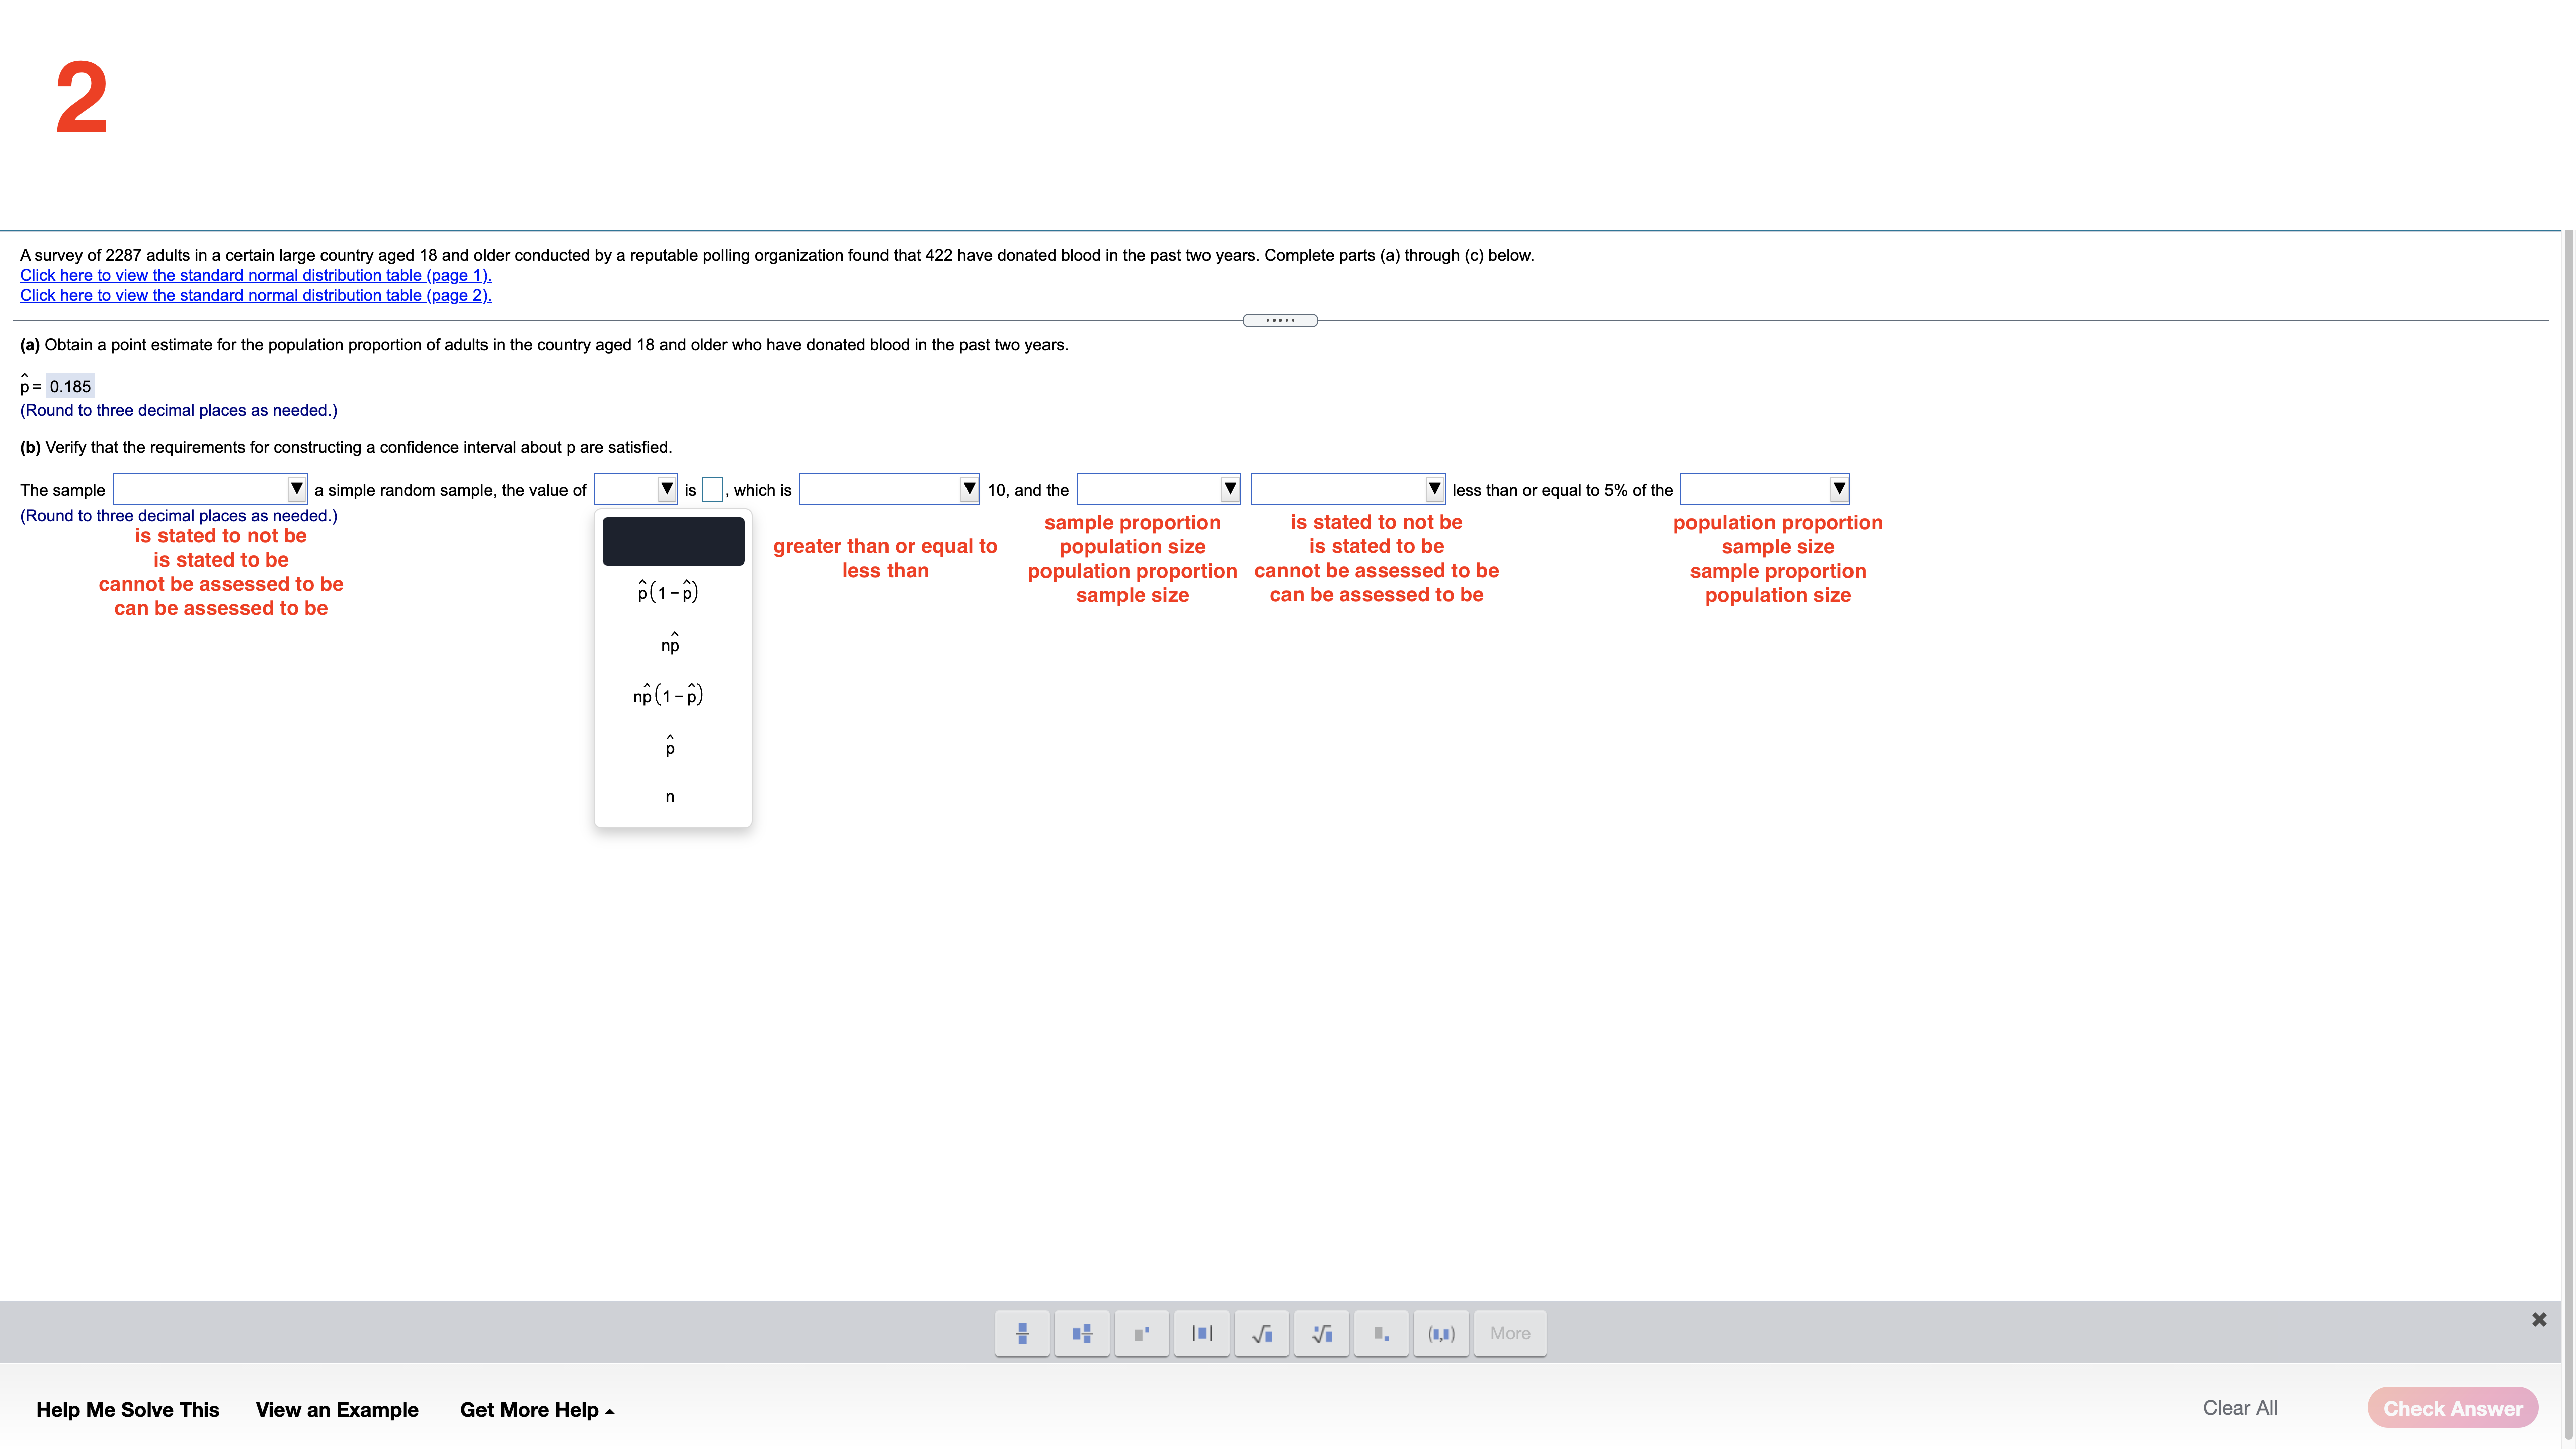
Task: Click 'View an Example' link
Action: tap(336, 1410)
